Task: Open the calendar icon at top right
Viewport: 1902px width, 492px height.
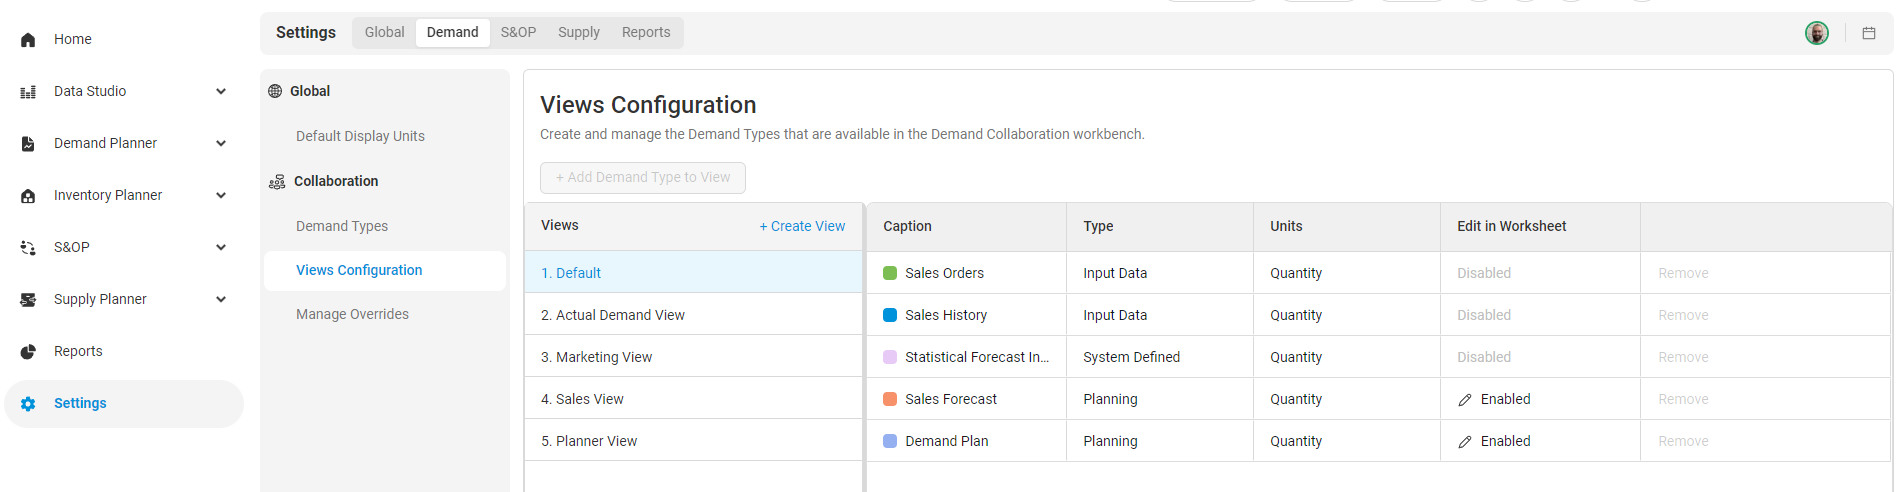Action: tap(1868, 33)
